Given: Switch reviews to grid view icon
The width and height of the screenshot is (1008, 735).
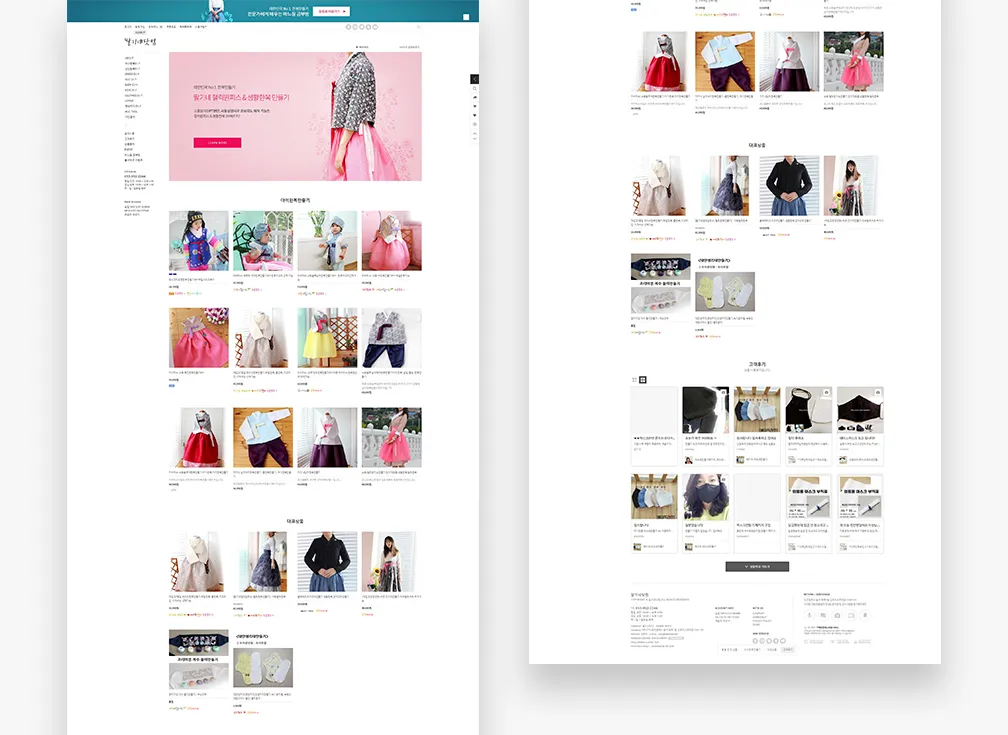Looking at the screenshot, I should [x=643, y=379].
